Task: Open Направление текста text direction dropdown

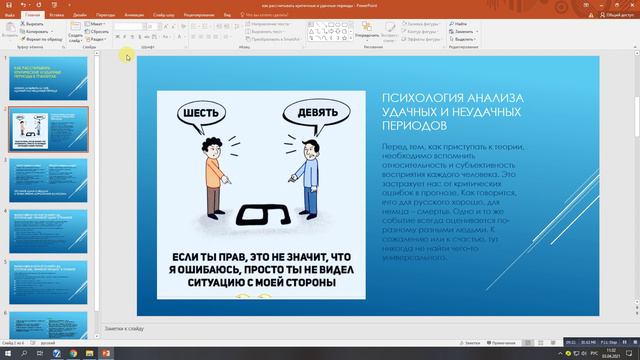Action: (x=268, y=24)
